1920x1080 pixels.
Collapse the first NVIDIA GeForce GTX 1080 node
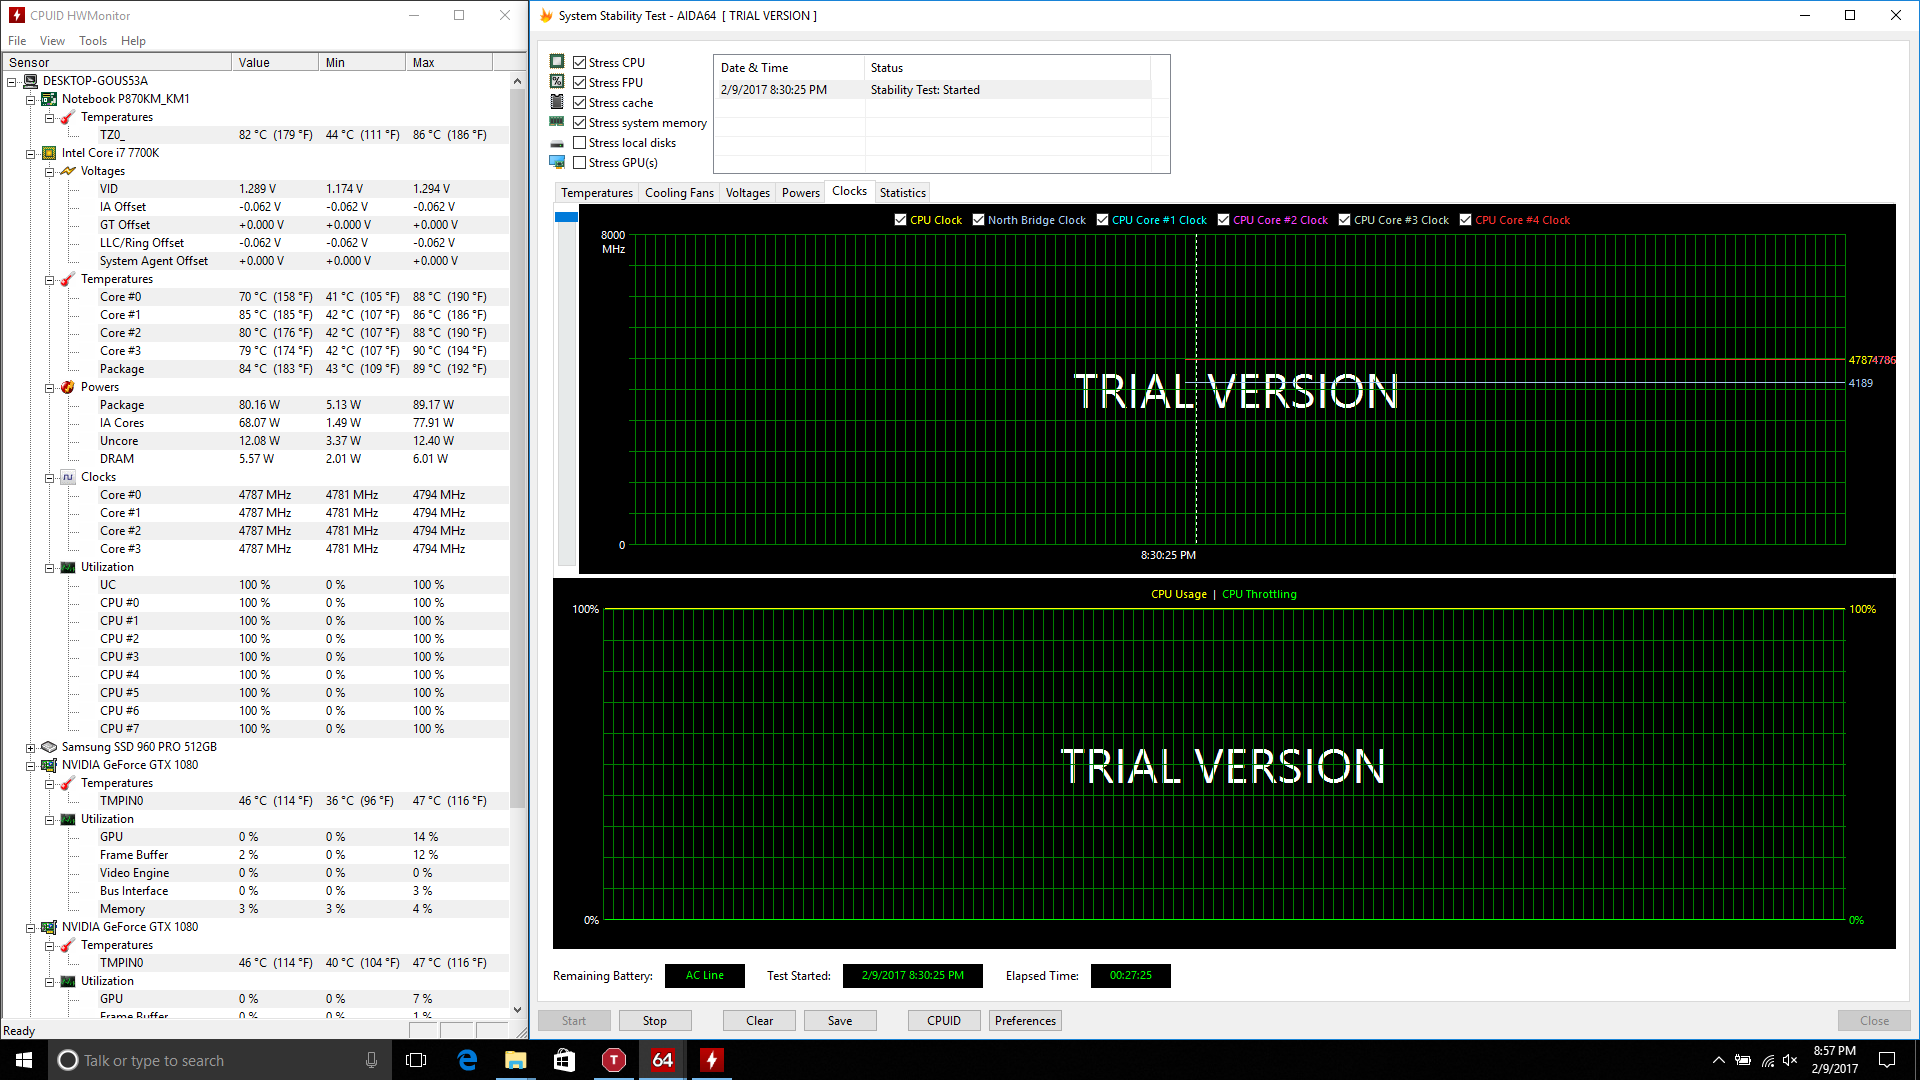31,766
